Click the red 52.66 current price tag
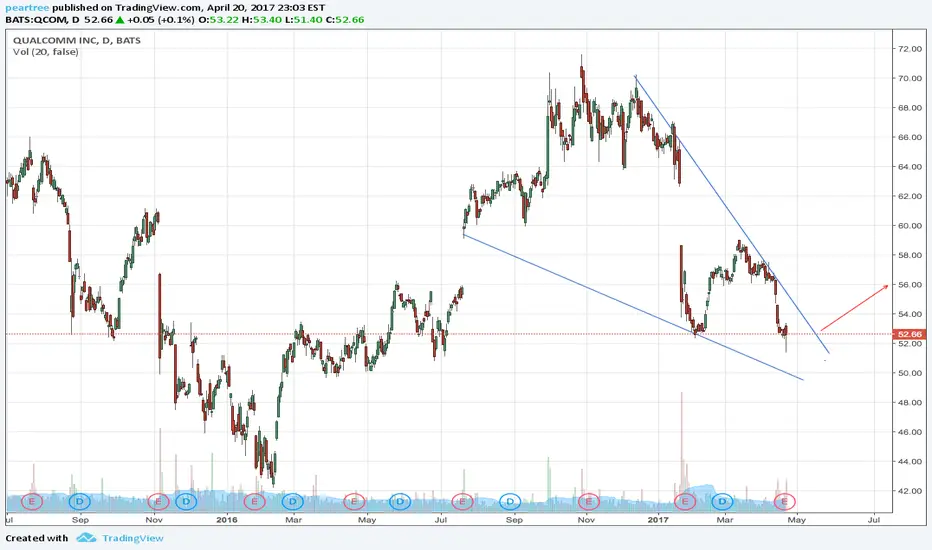Screen dimensions: 932x550 click(909, 334)
